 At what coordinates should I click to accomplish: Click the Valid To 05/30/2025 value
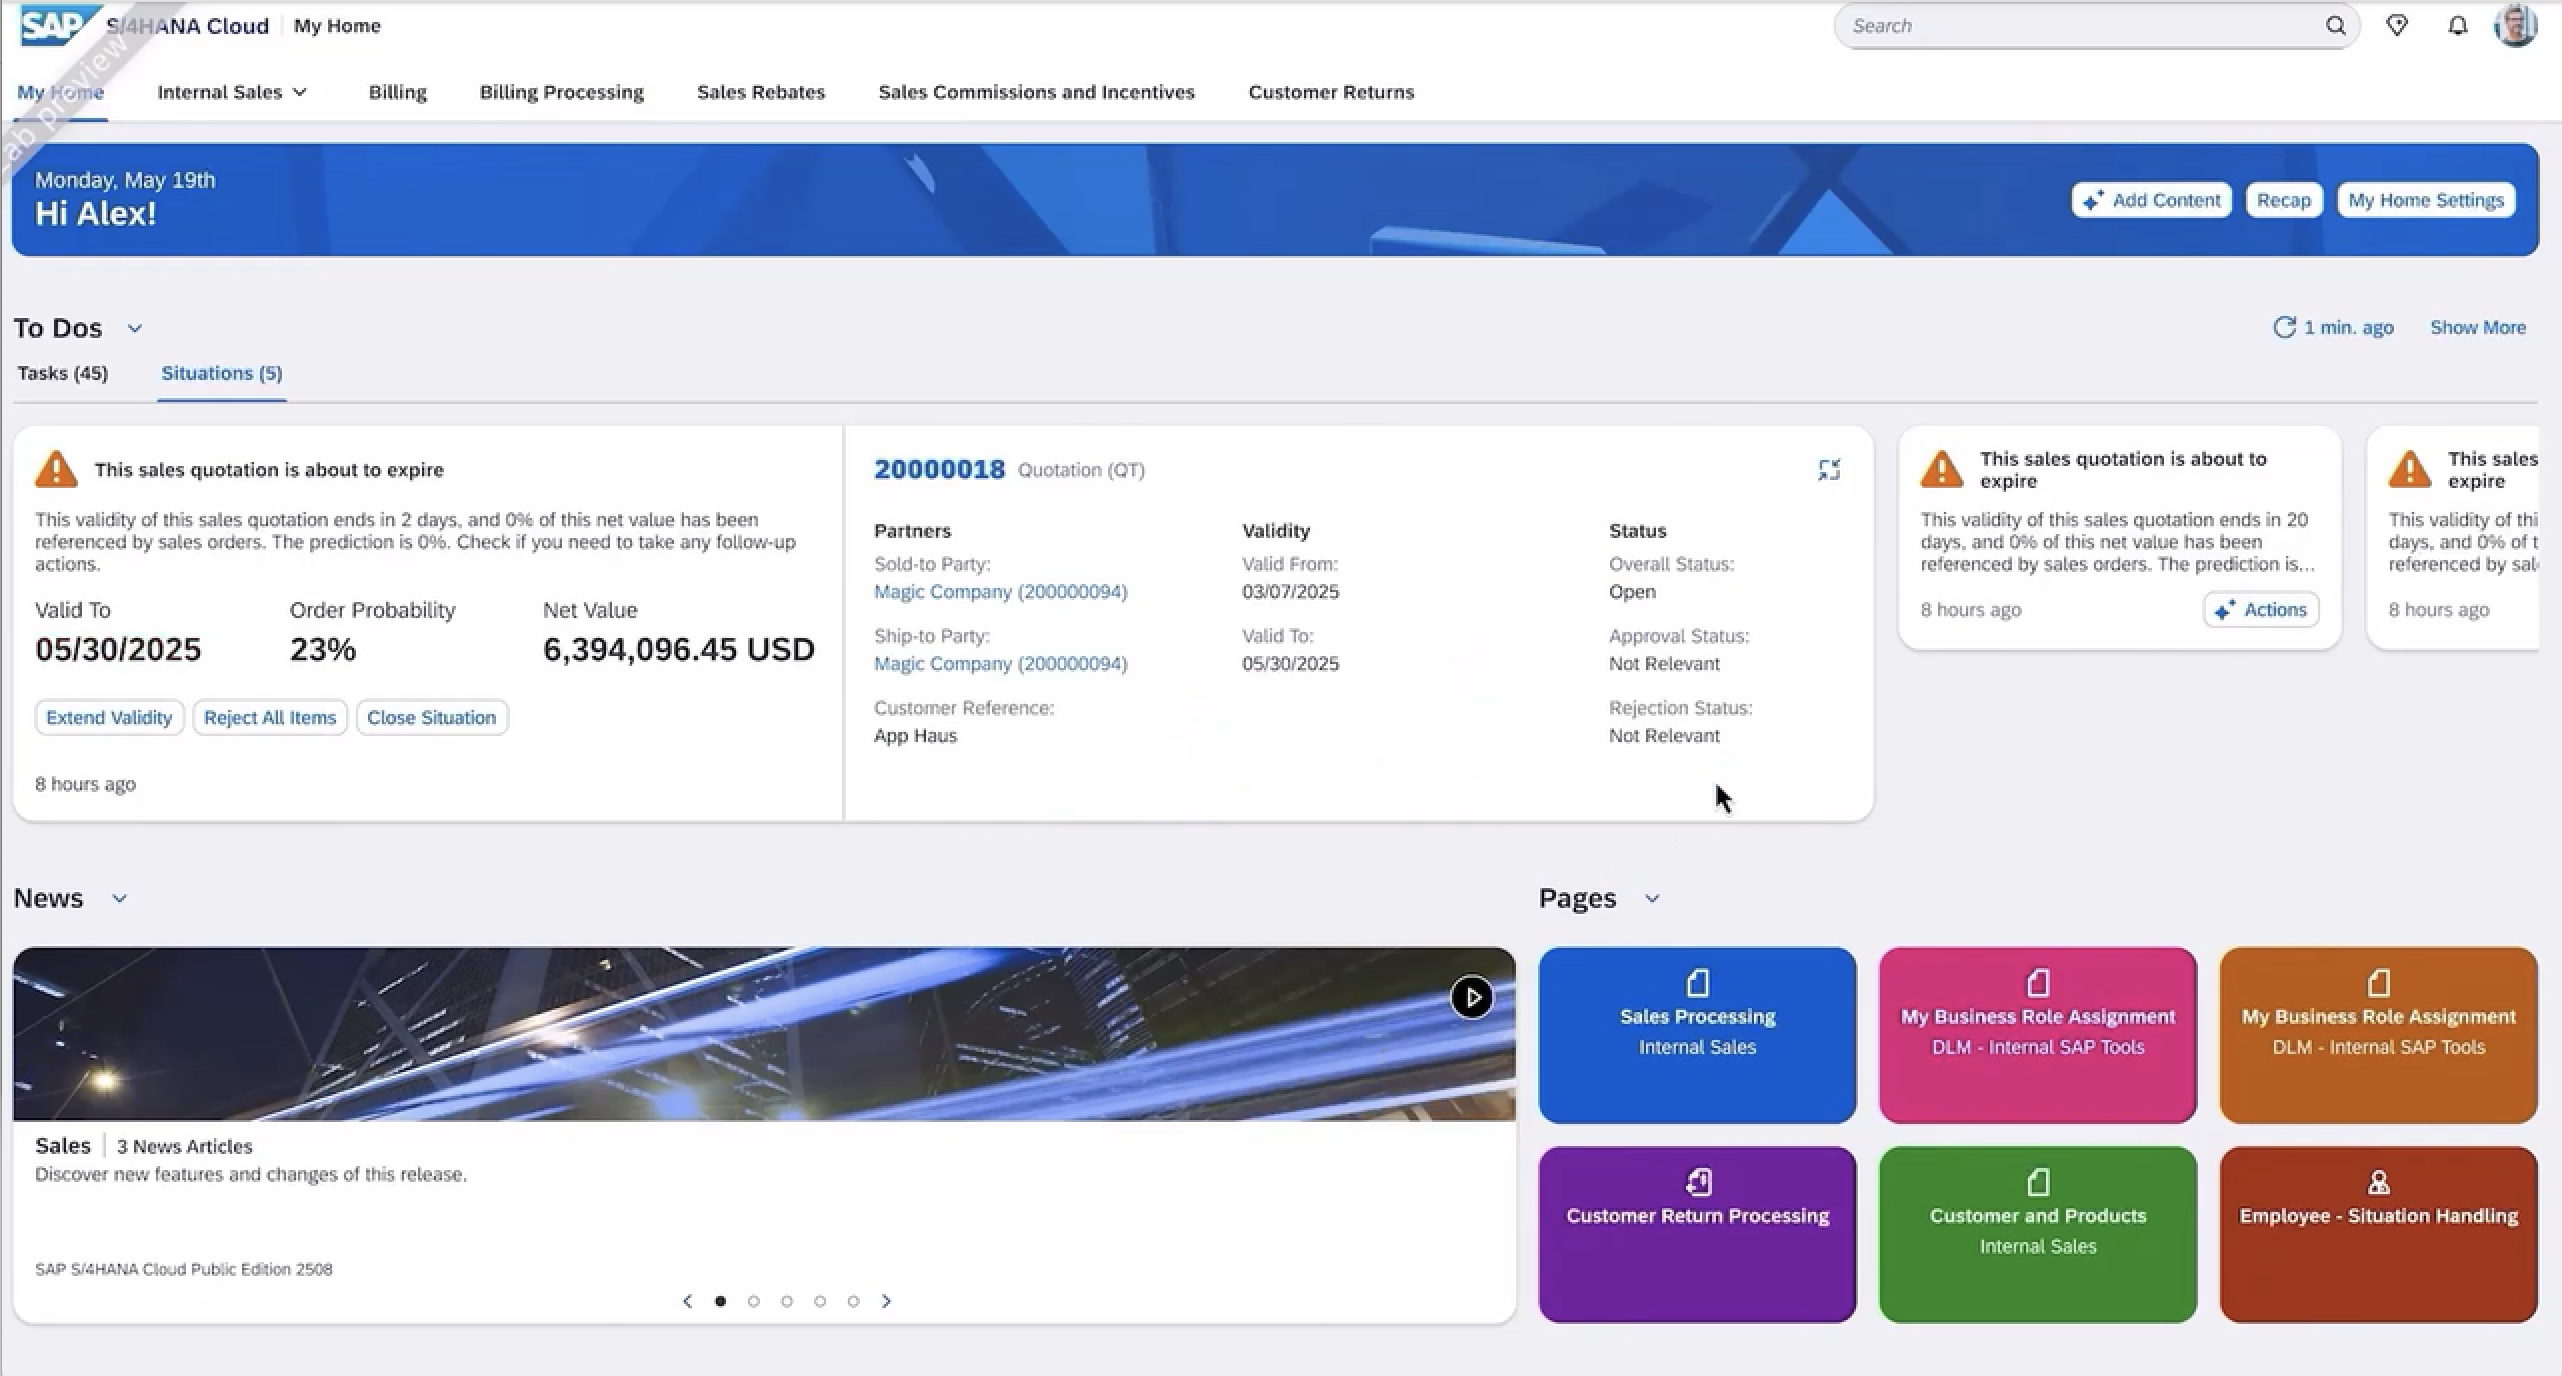(x=118, y=649)
